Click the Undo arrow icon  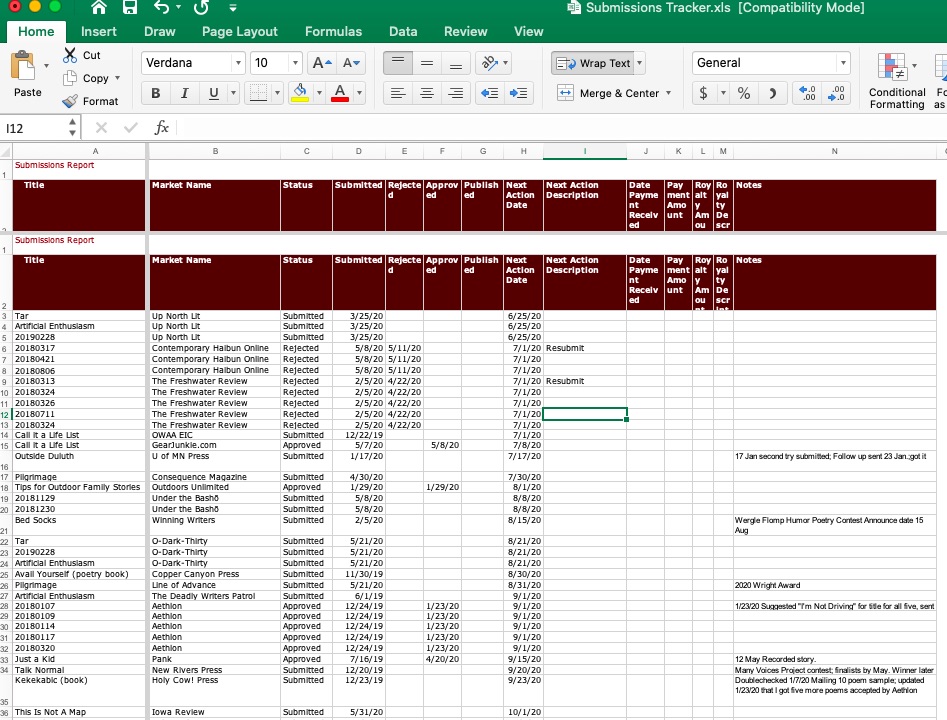[x=162, y=9]
